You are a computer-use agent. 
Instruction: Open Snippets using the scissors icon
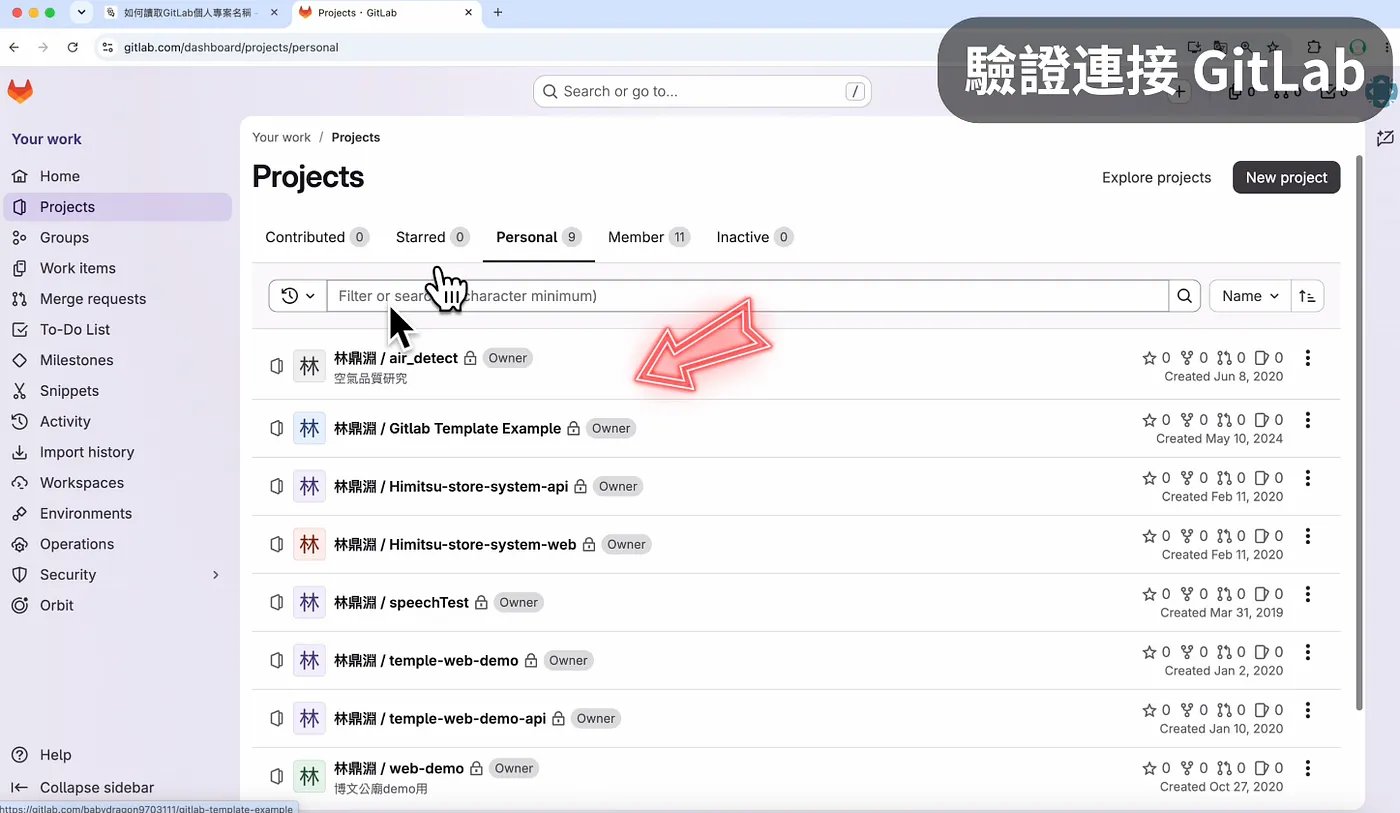[x=19, y=391]
